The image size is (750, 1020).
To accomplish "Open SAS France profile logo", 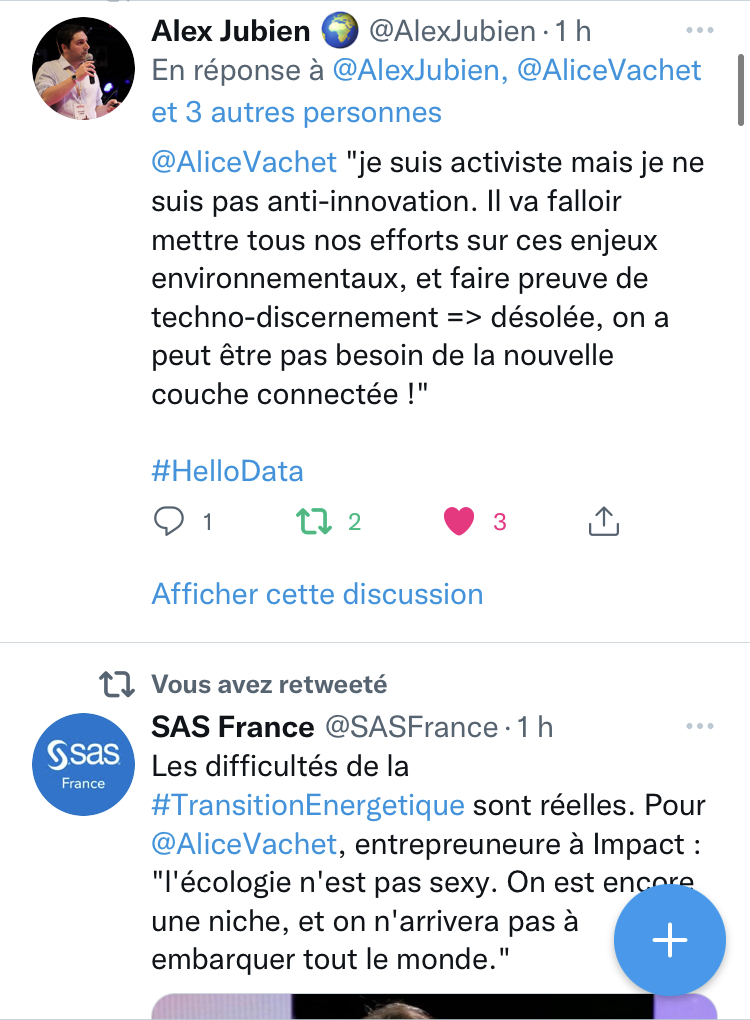I will coord(83,764).
